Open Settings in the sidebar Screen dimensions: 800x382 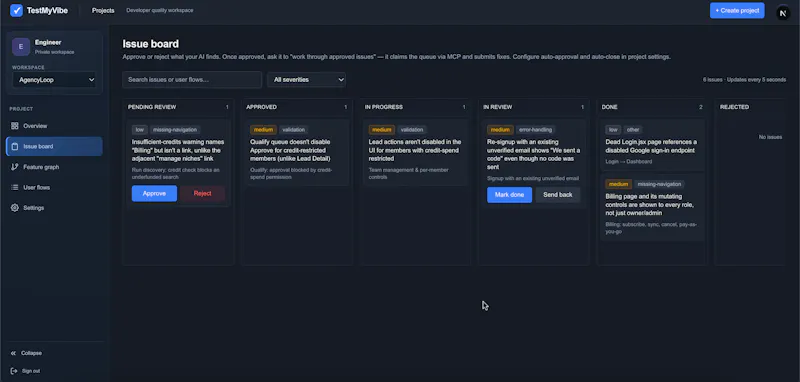(x=54, y=208)
